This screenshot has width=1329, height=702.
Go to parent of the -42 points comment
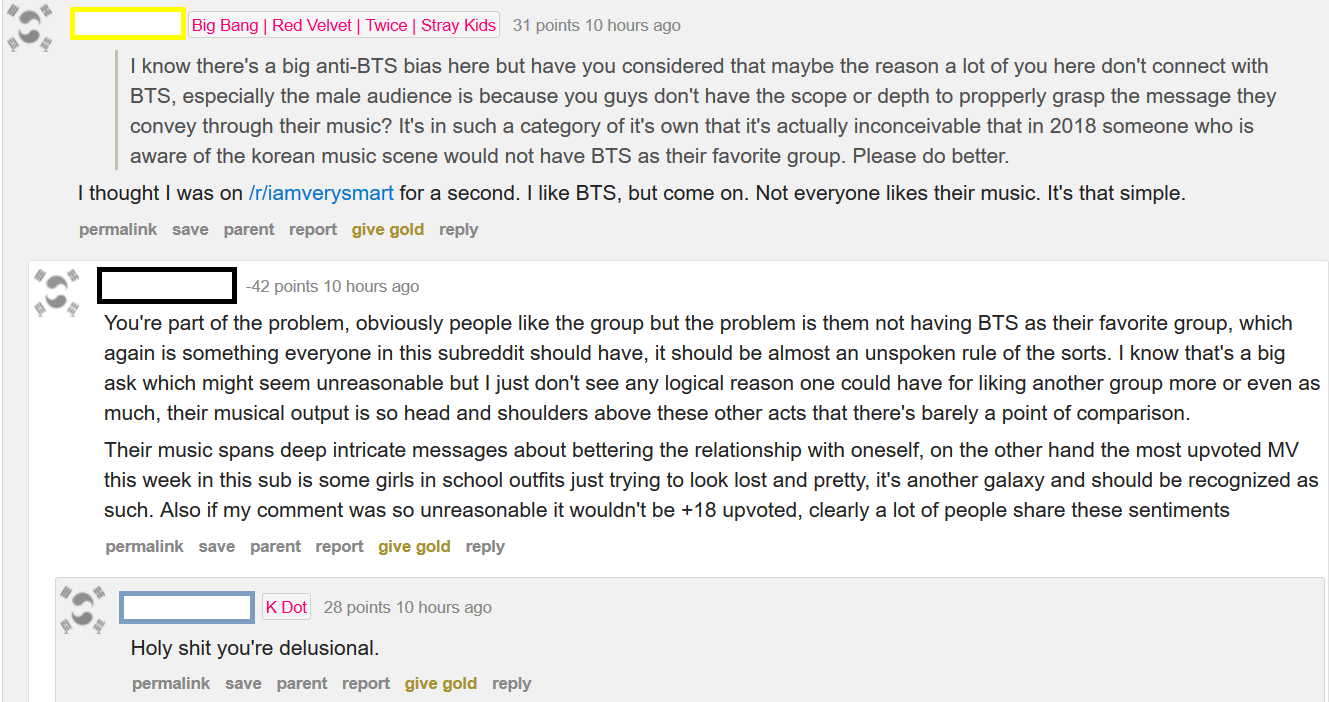(275, 546)
